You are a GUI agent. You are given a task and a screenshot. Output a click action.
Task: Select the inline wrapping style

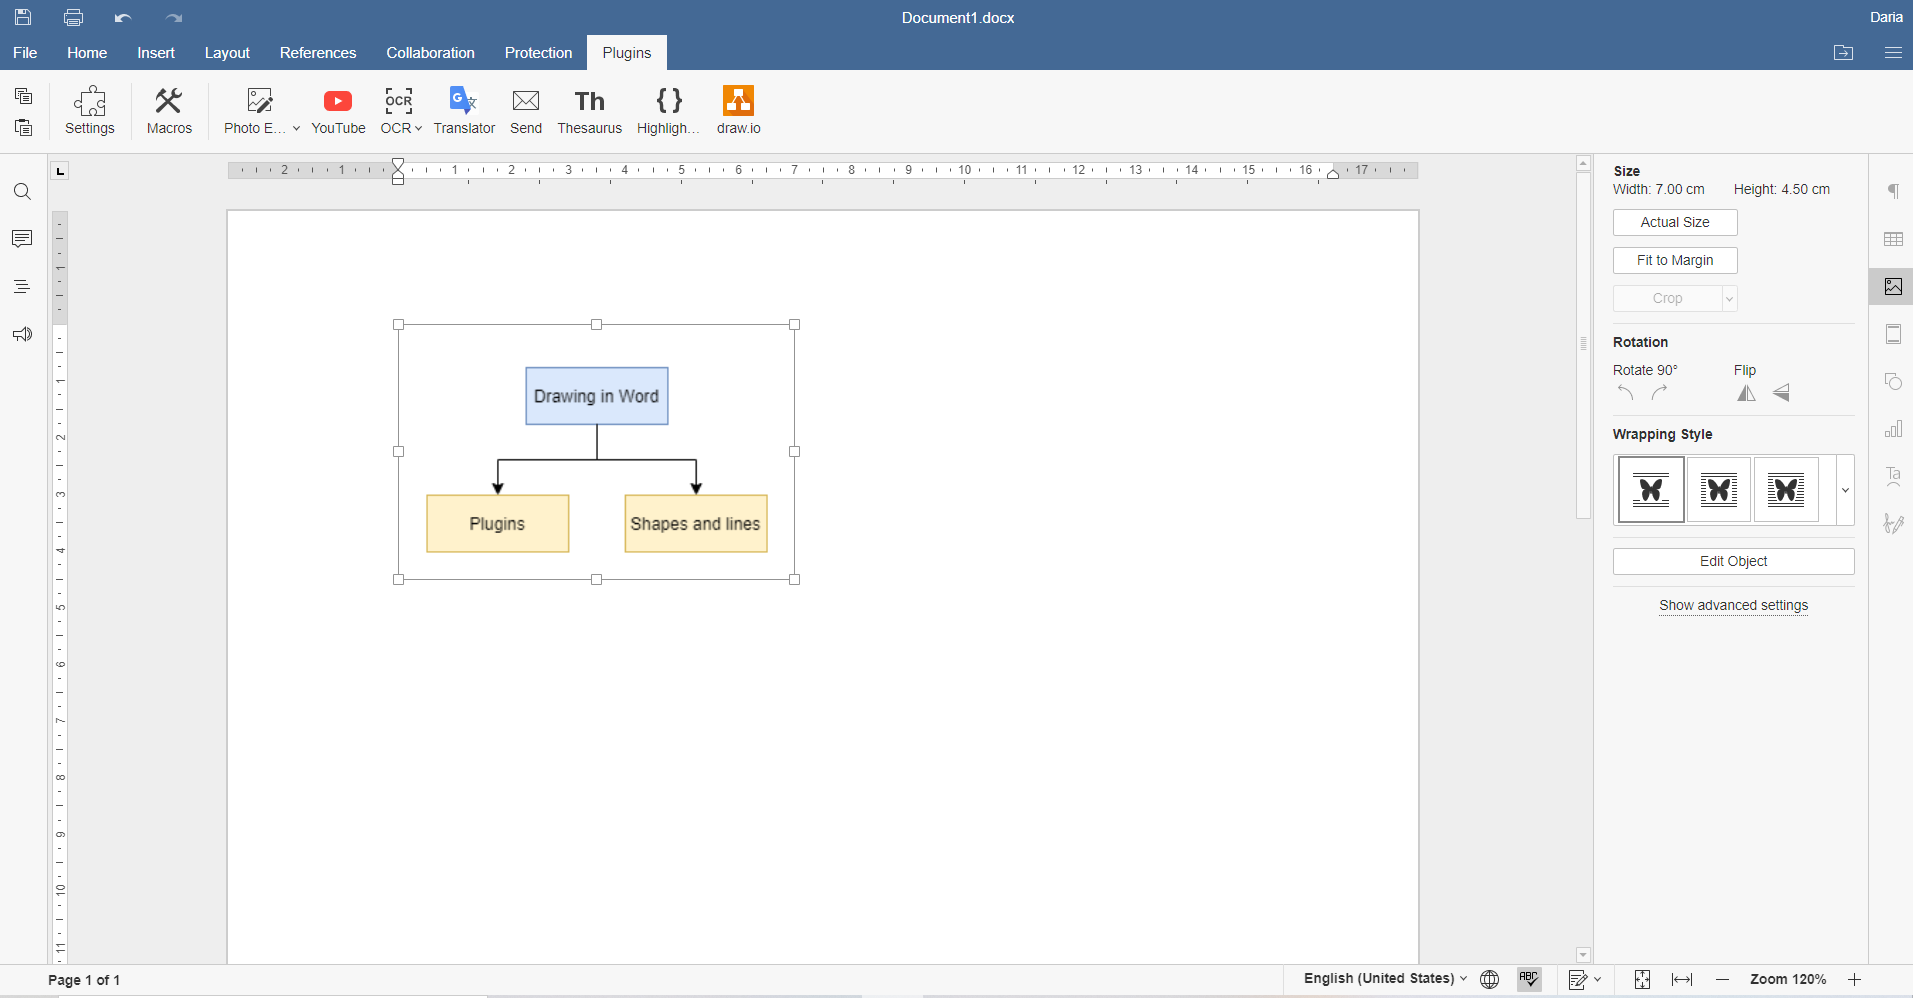1650,489
